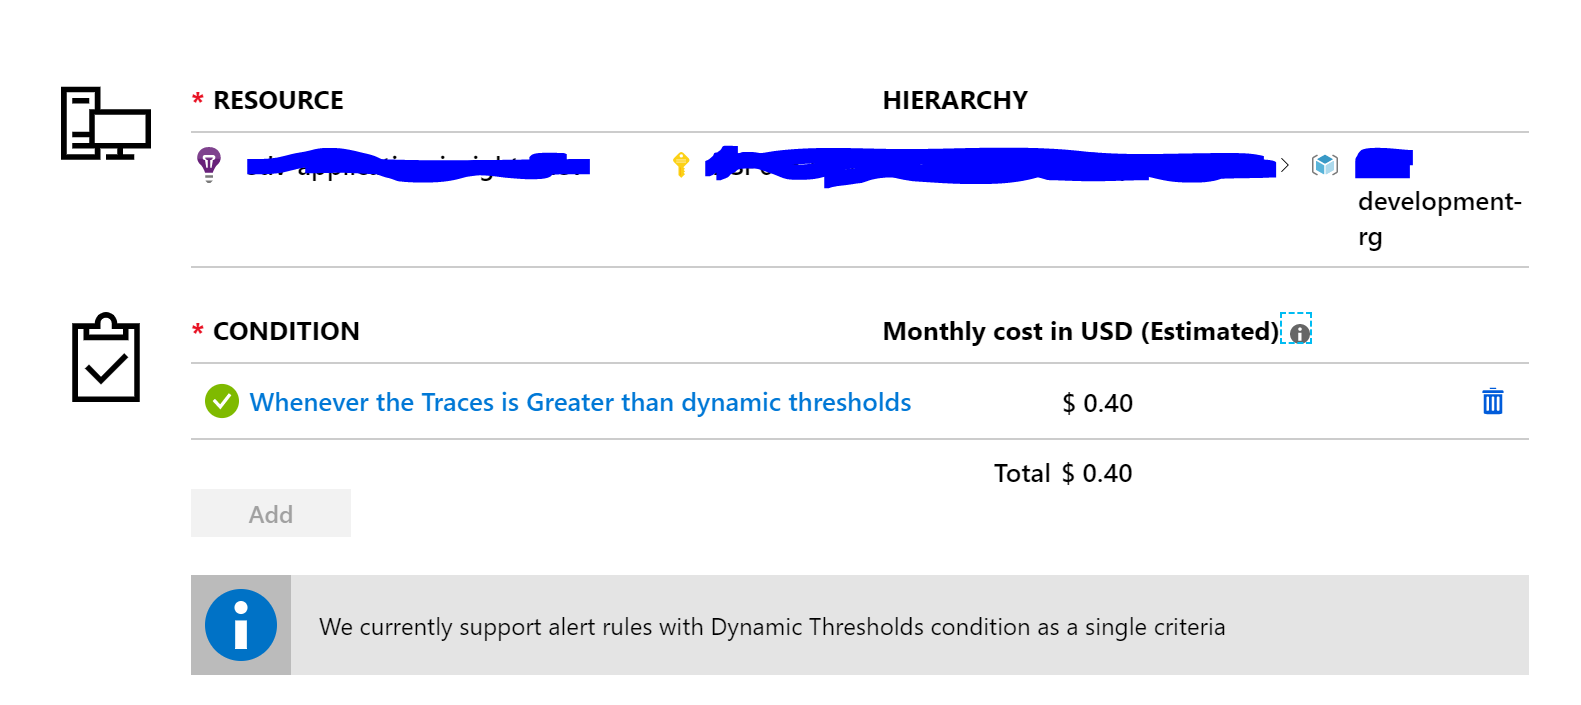Click the Dynamic Thresholds single criteria notice
This screenshot has width=1581, height=705.
(771, 627)
